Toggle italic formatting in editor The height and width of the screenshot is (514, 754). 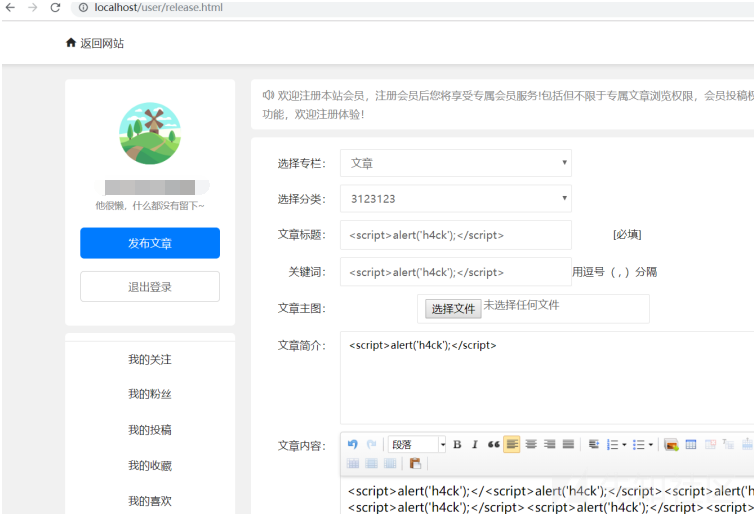click(x=475, y=444)
